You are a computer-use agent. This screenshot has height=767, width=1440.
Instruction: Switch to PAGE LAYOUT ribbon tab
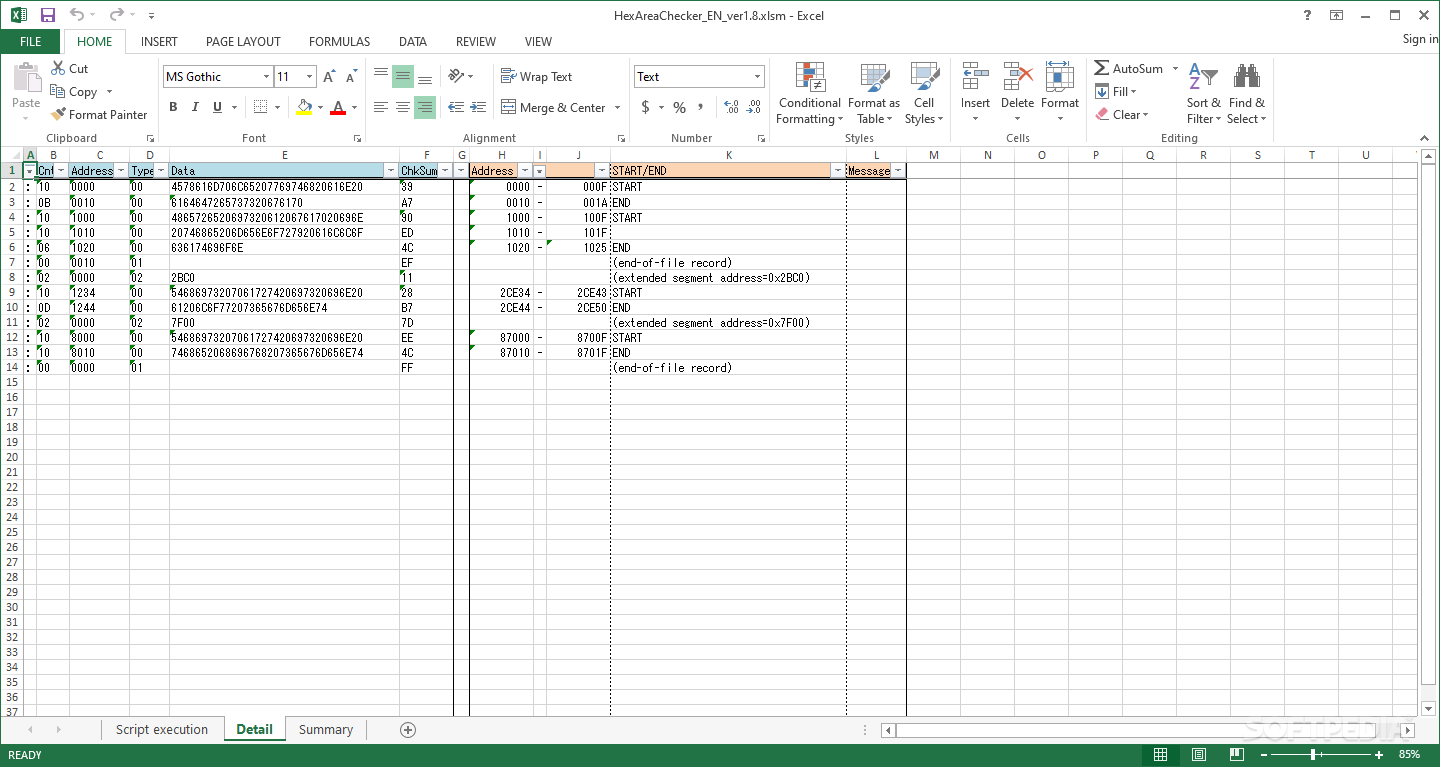(x=243, y=42)
